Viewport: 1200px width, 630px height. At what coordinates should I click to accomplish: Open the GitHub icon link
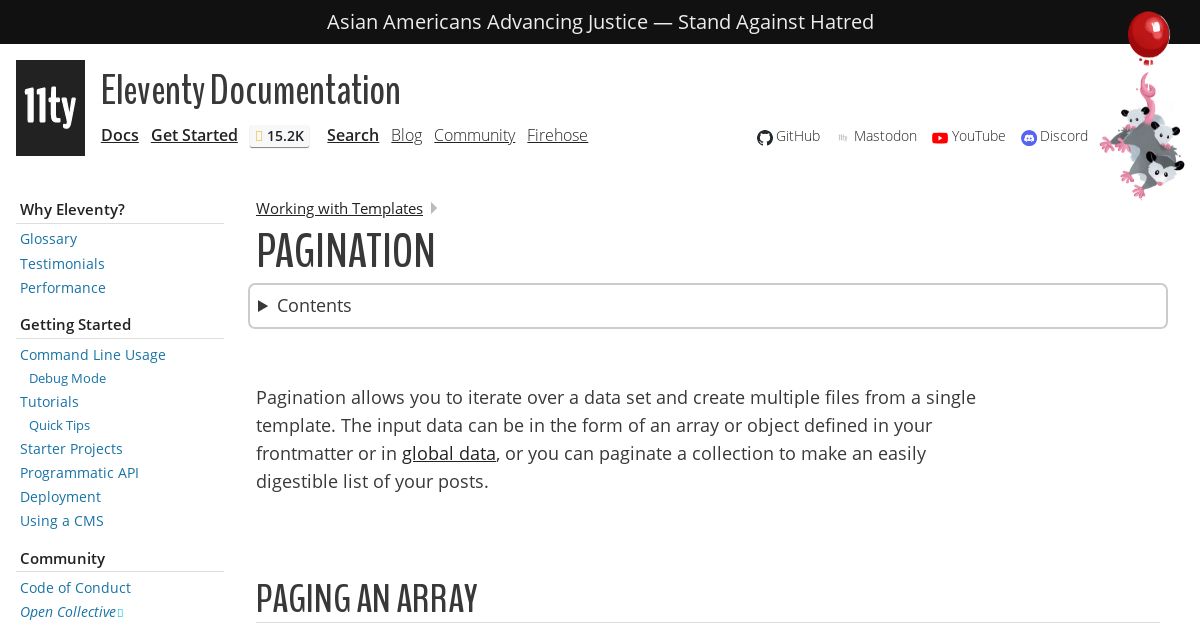coord(765,138)
